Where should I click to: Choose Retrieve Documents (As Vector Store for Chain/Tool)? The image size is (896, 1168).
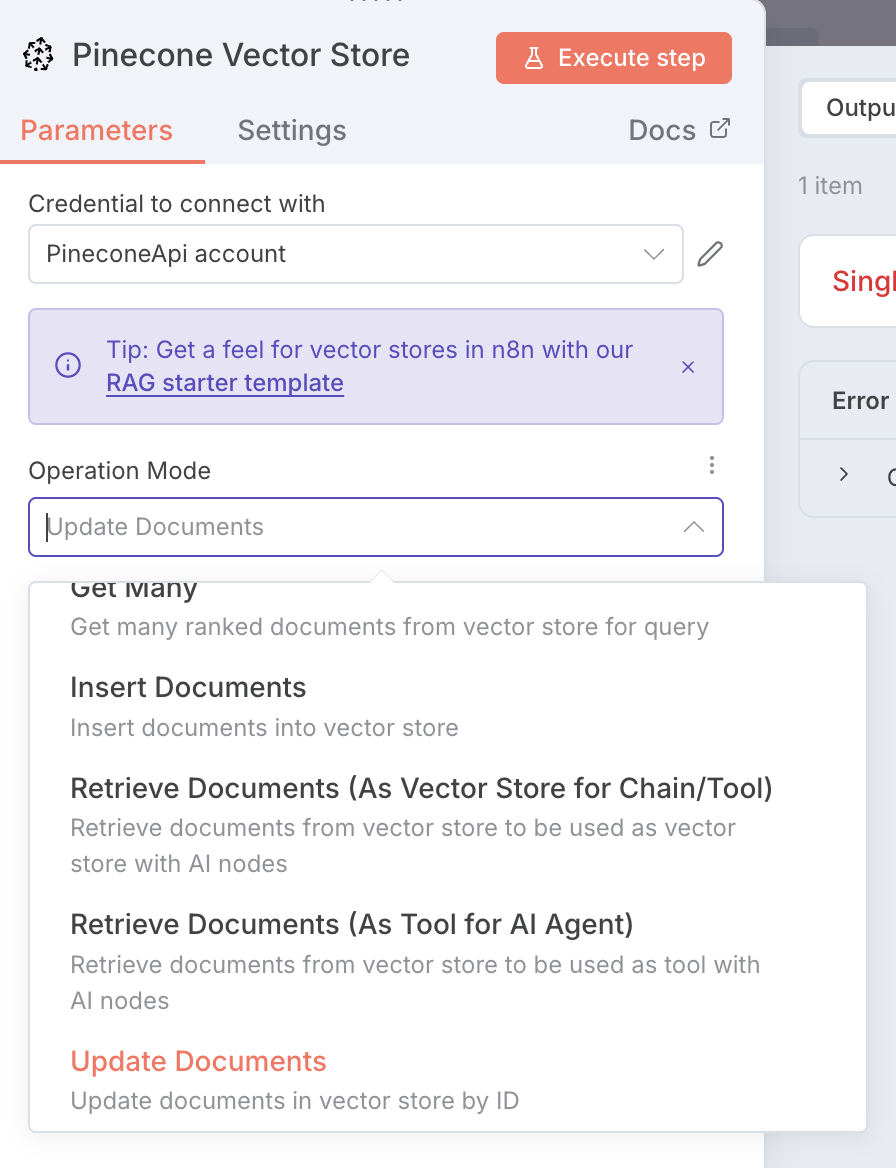(x=447, y=825)
